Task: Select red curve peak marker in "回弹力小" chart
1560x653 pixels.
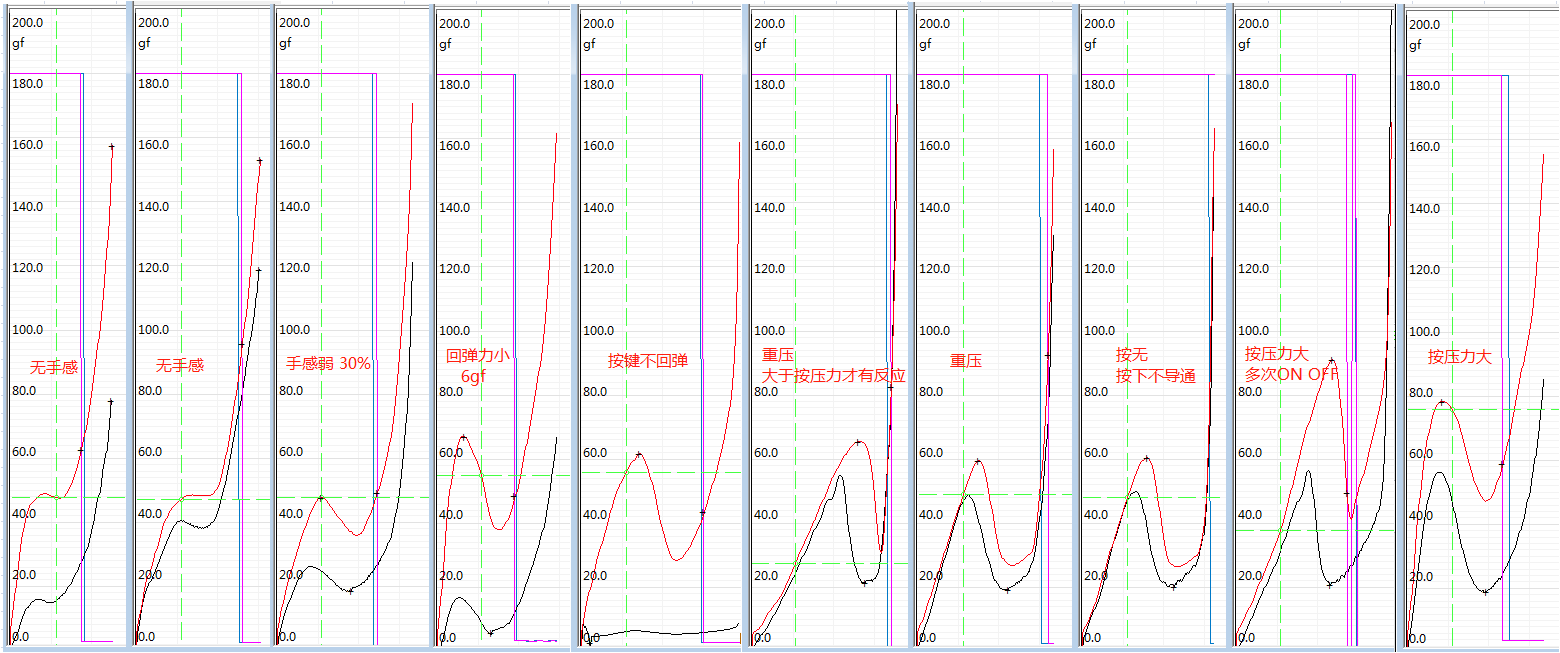Action: 463,437
